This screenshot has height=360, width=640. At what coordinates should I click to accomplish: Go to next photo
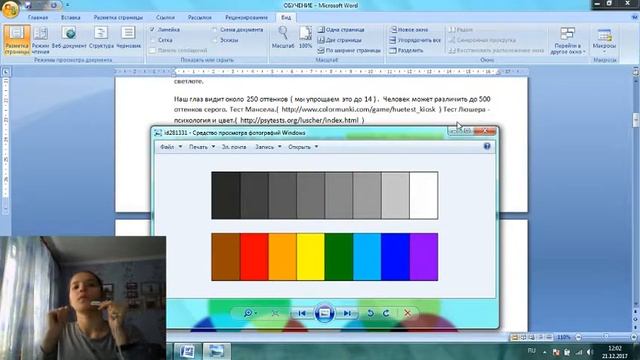(x=347, y=313)
